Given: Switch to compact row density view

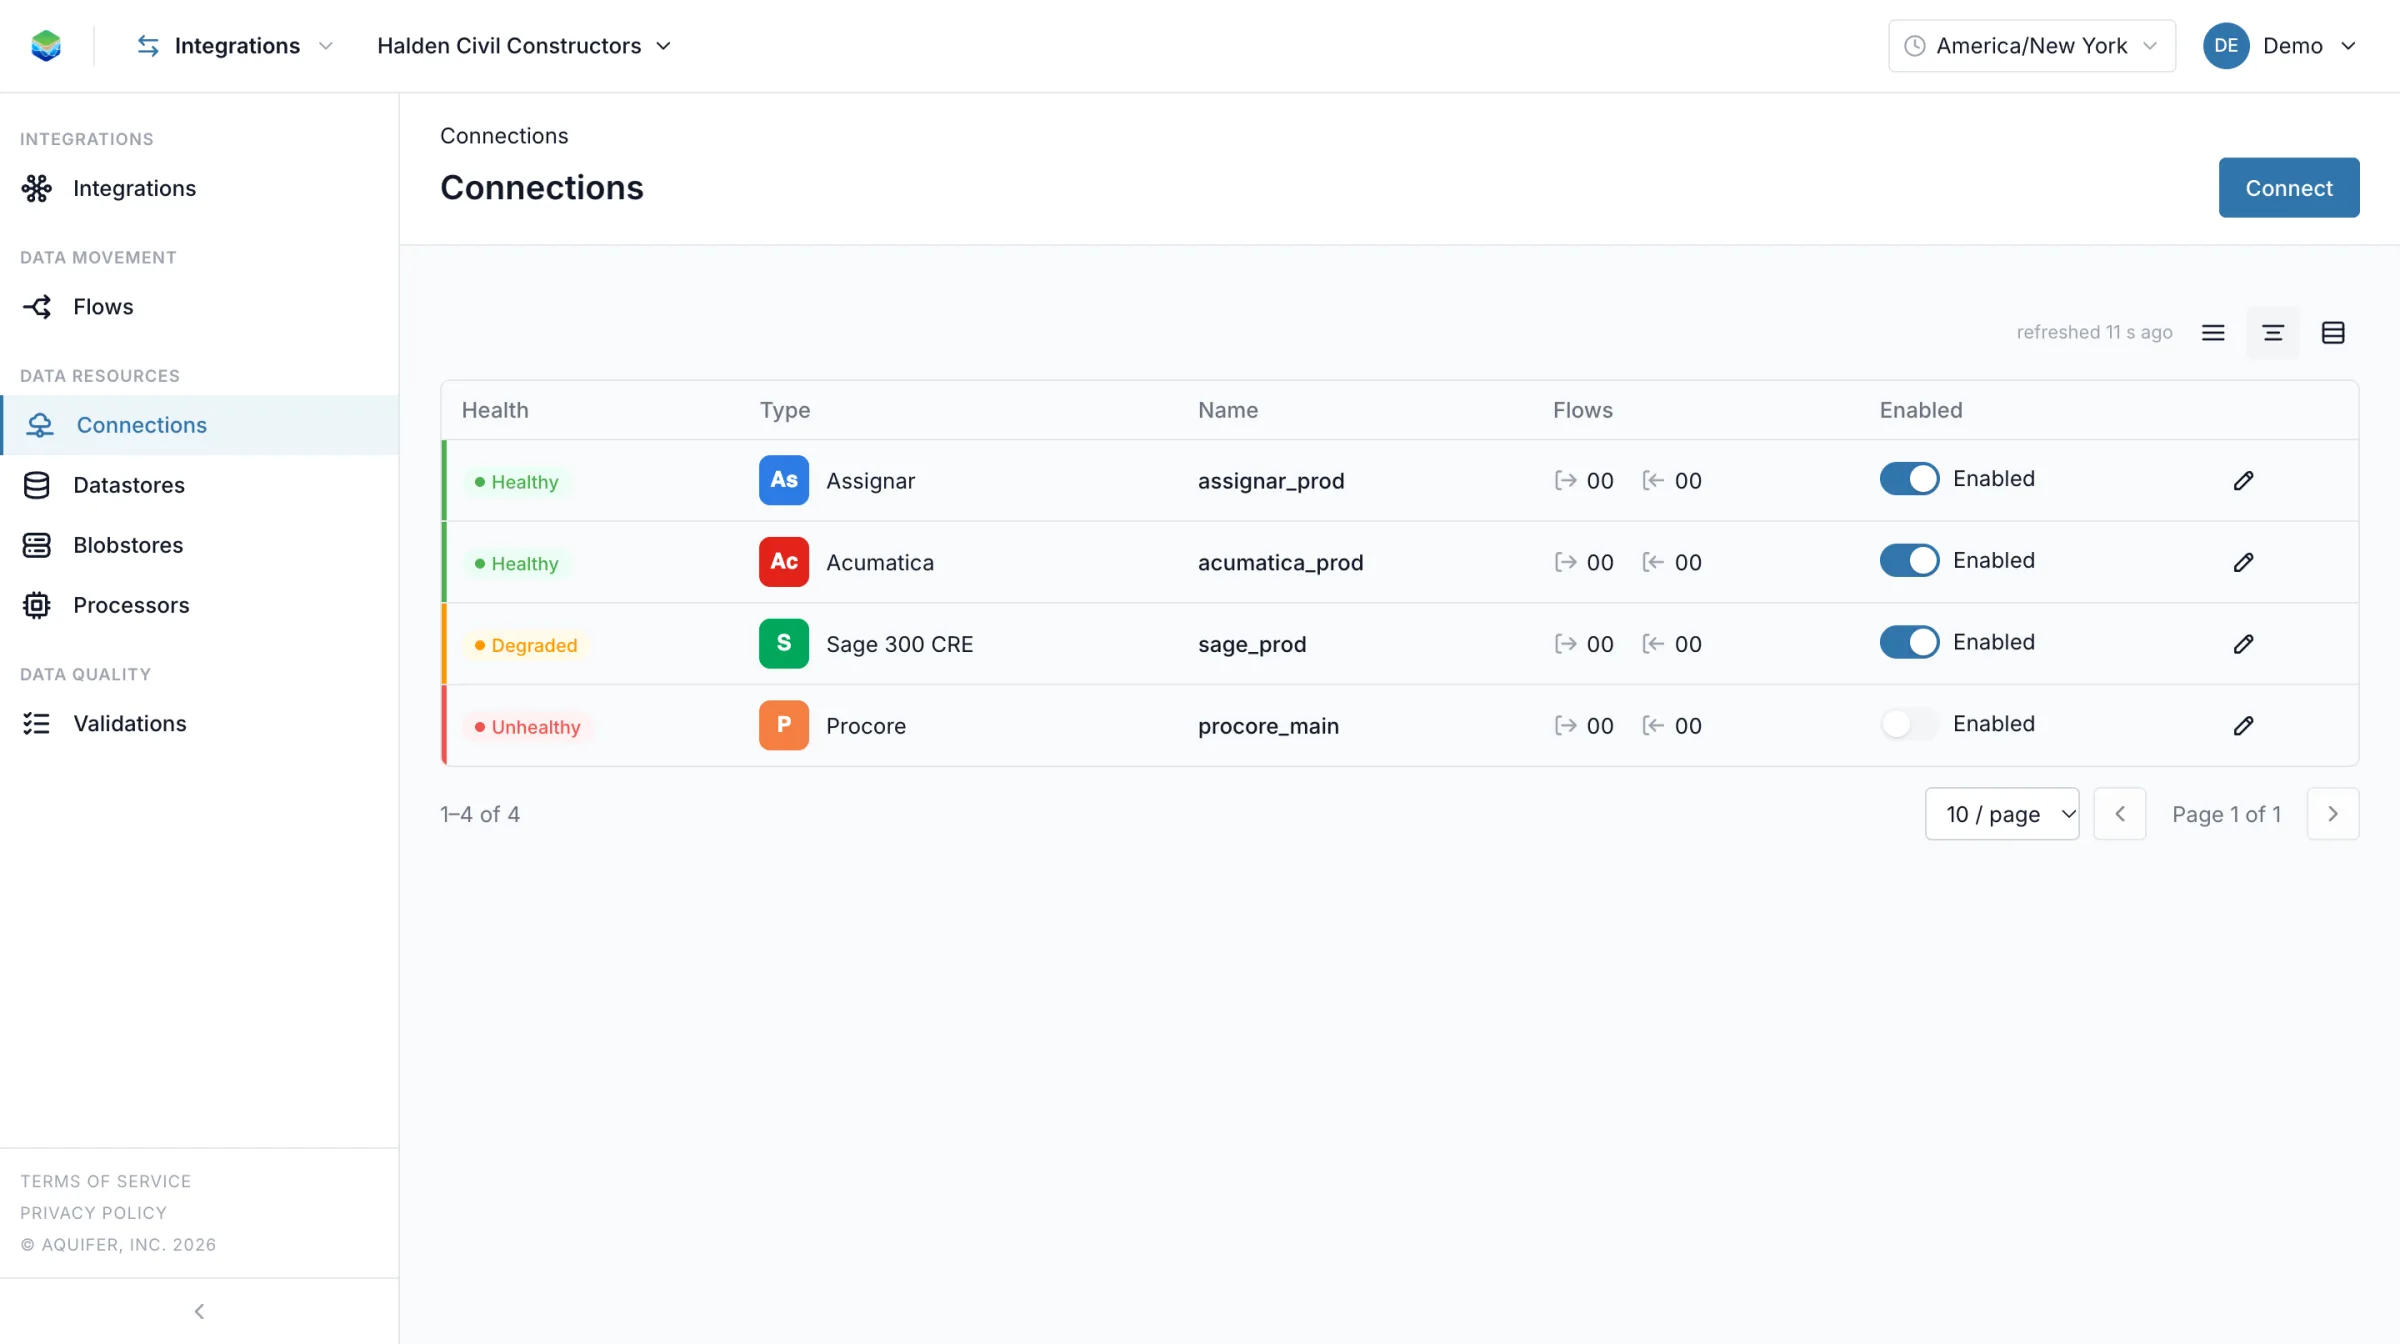Looking at the screenshot, I should coord(2213,333).
